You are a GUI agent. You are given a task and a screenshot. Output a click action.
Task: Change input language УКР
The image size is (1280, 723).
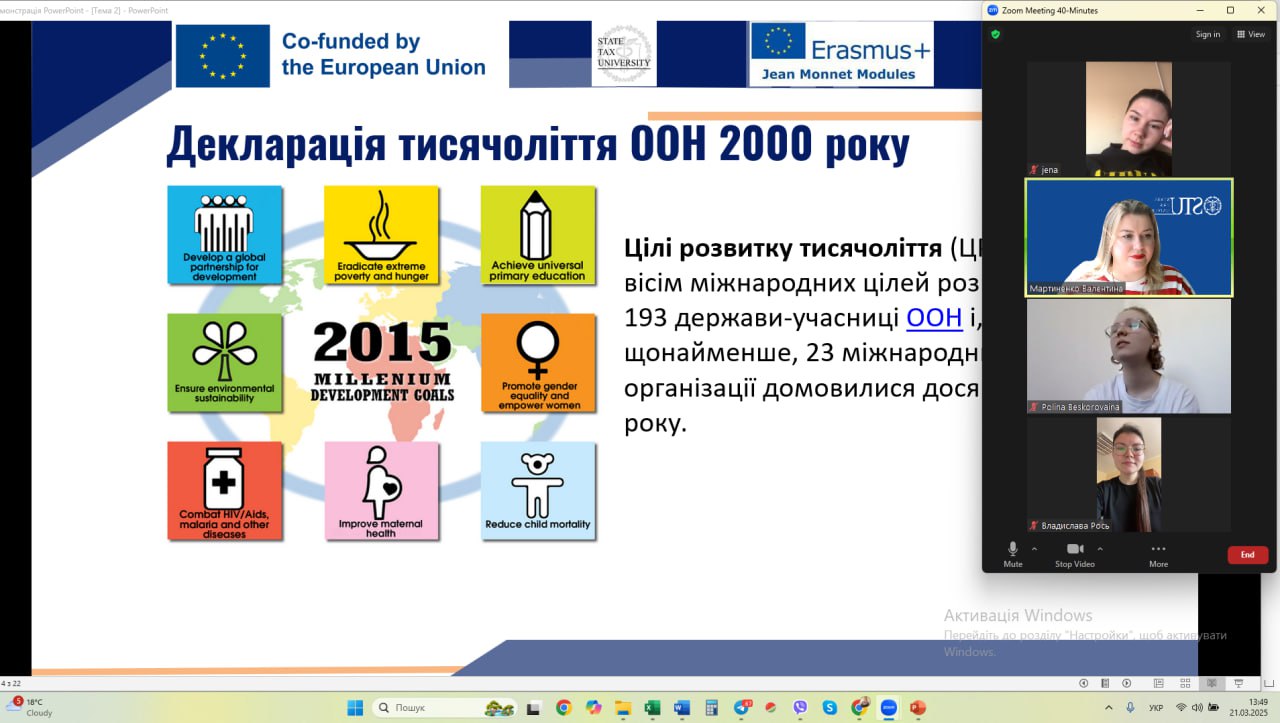[x=1156, y=708]
